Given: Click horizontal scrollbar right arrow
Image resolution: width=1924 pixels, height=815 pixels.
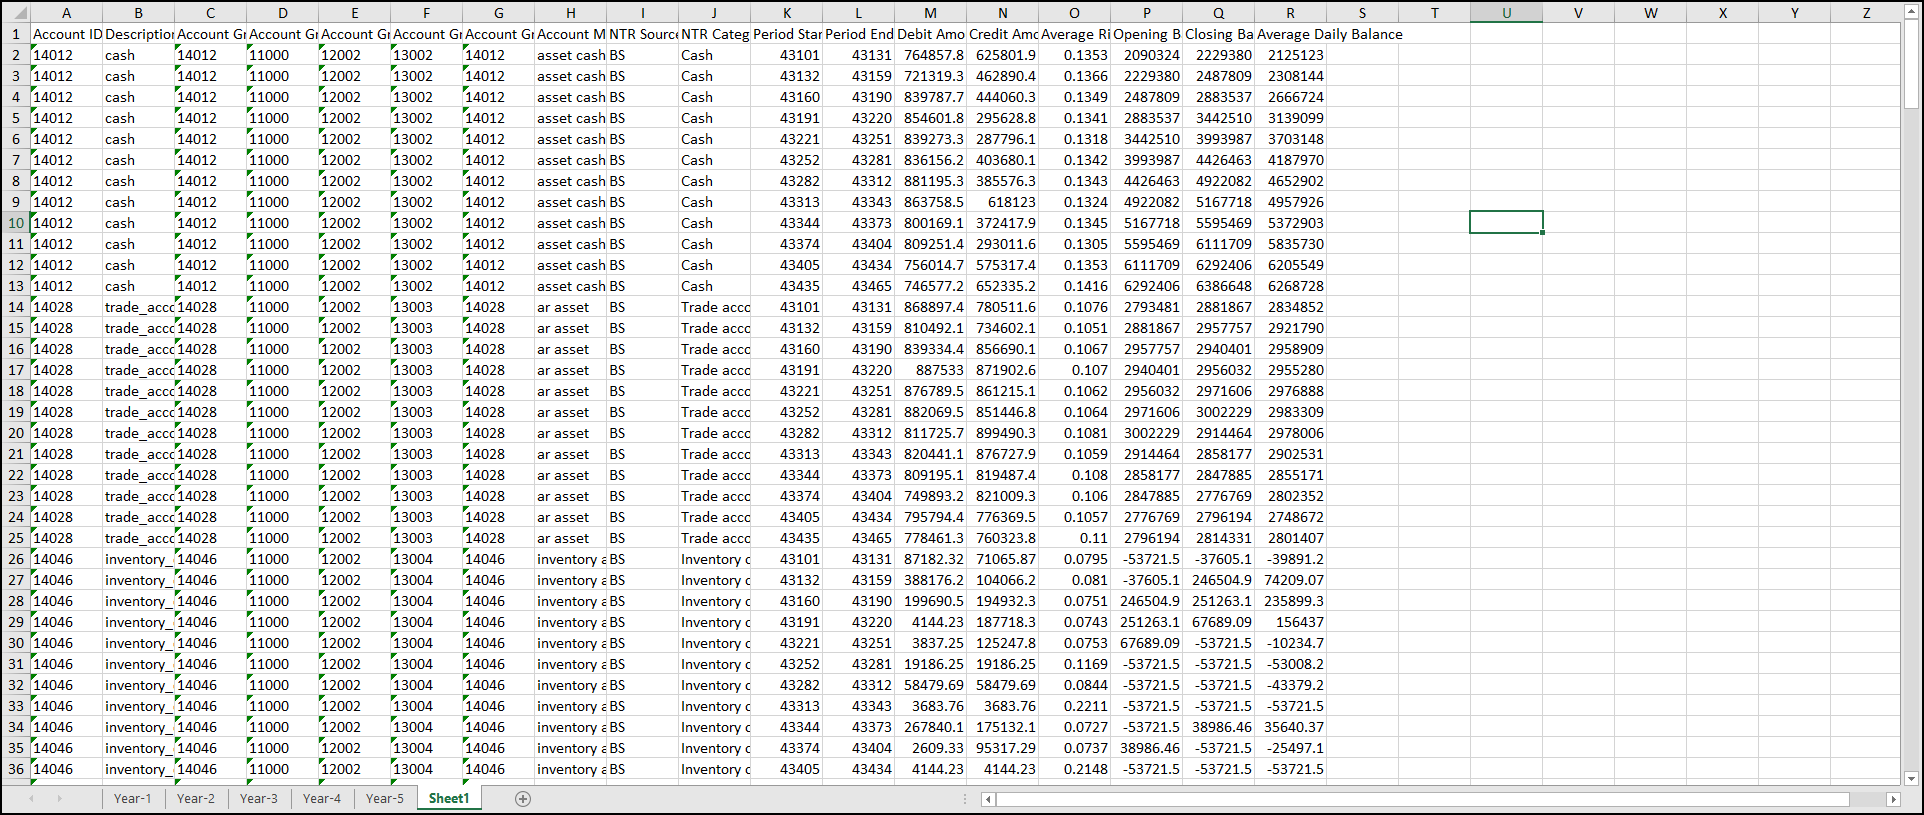Looking at the screenshot, I should click(x=1892, y=799).
